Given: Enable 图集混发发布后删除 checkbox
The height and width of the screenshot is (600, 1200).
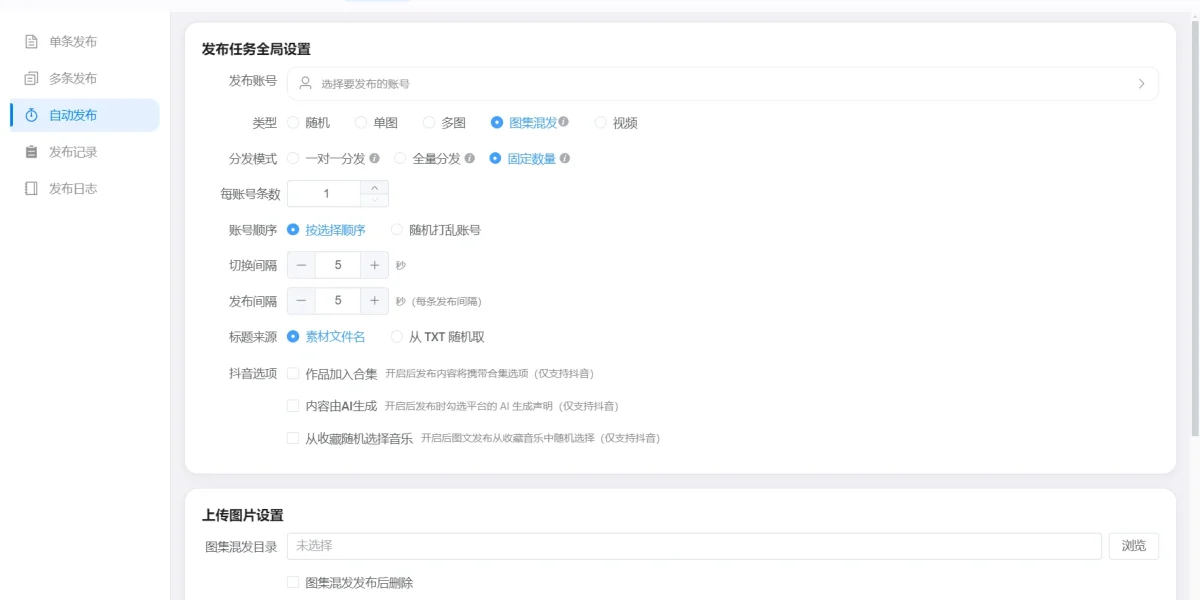Looking at the screenshot, I should click(x=293, y=582).
